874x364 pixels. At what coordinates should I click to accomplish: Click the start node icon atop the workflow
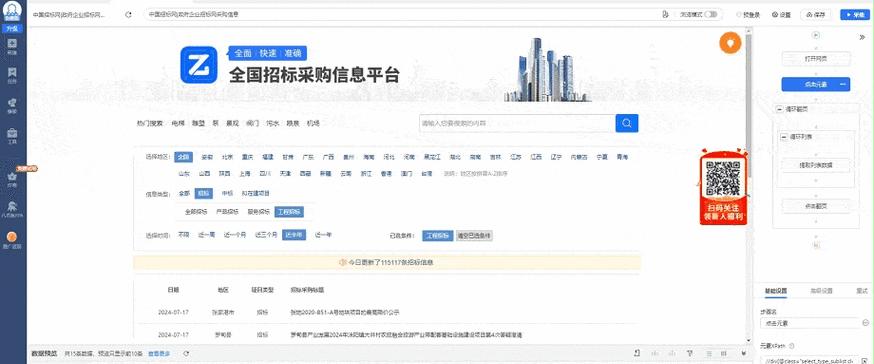tap(816, 35)
